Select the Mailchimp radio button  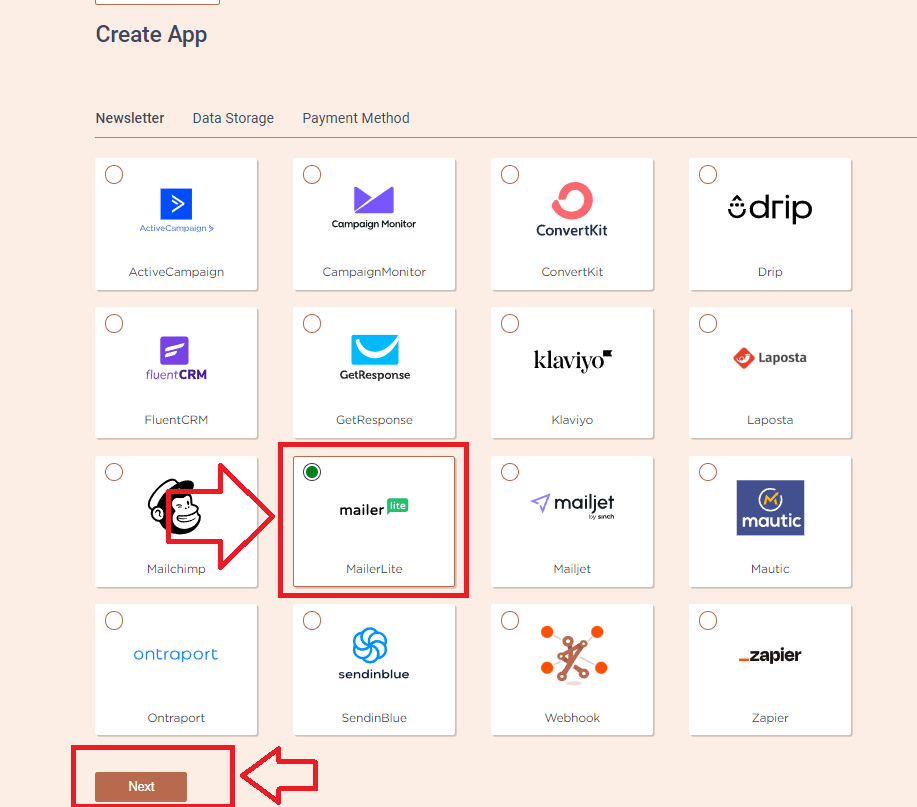point(114,472)
